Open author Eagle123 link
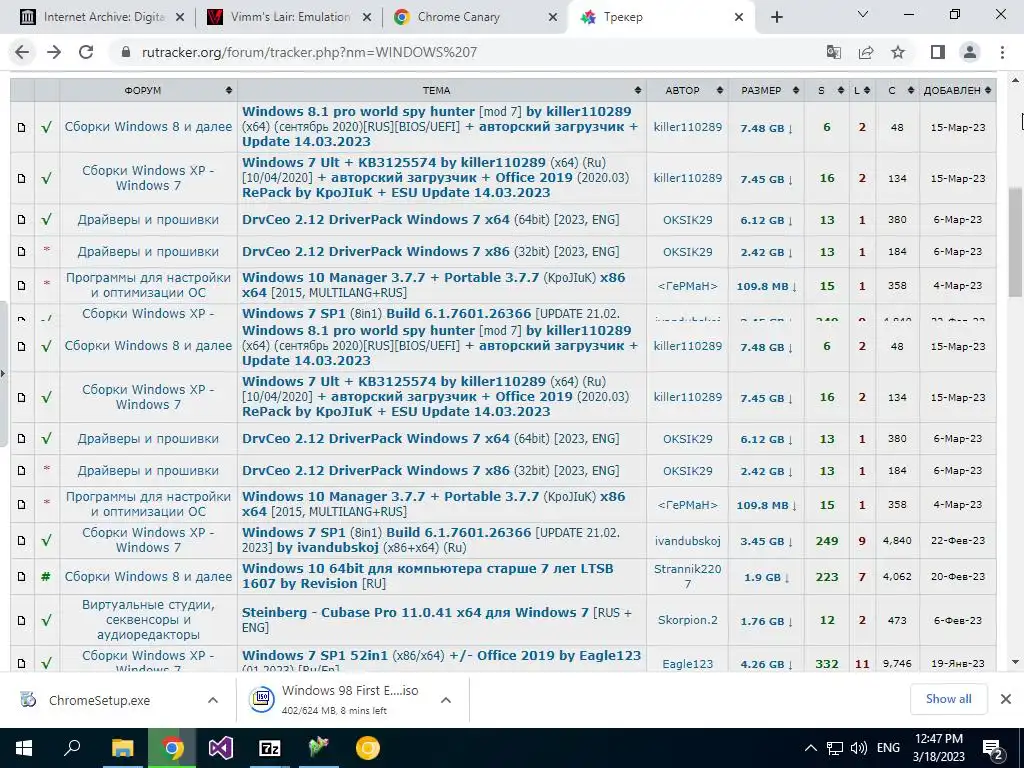The height and width of the screenshot is (768, 1024). coord(688,664)
